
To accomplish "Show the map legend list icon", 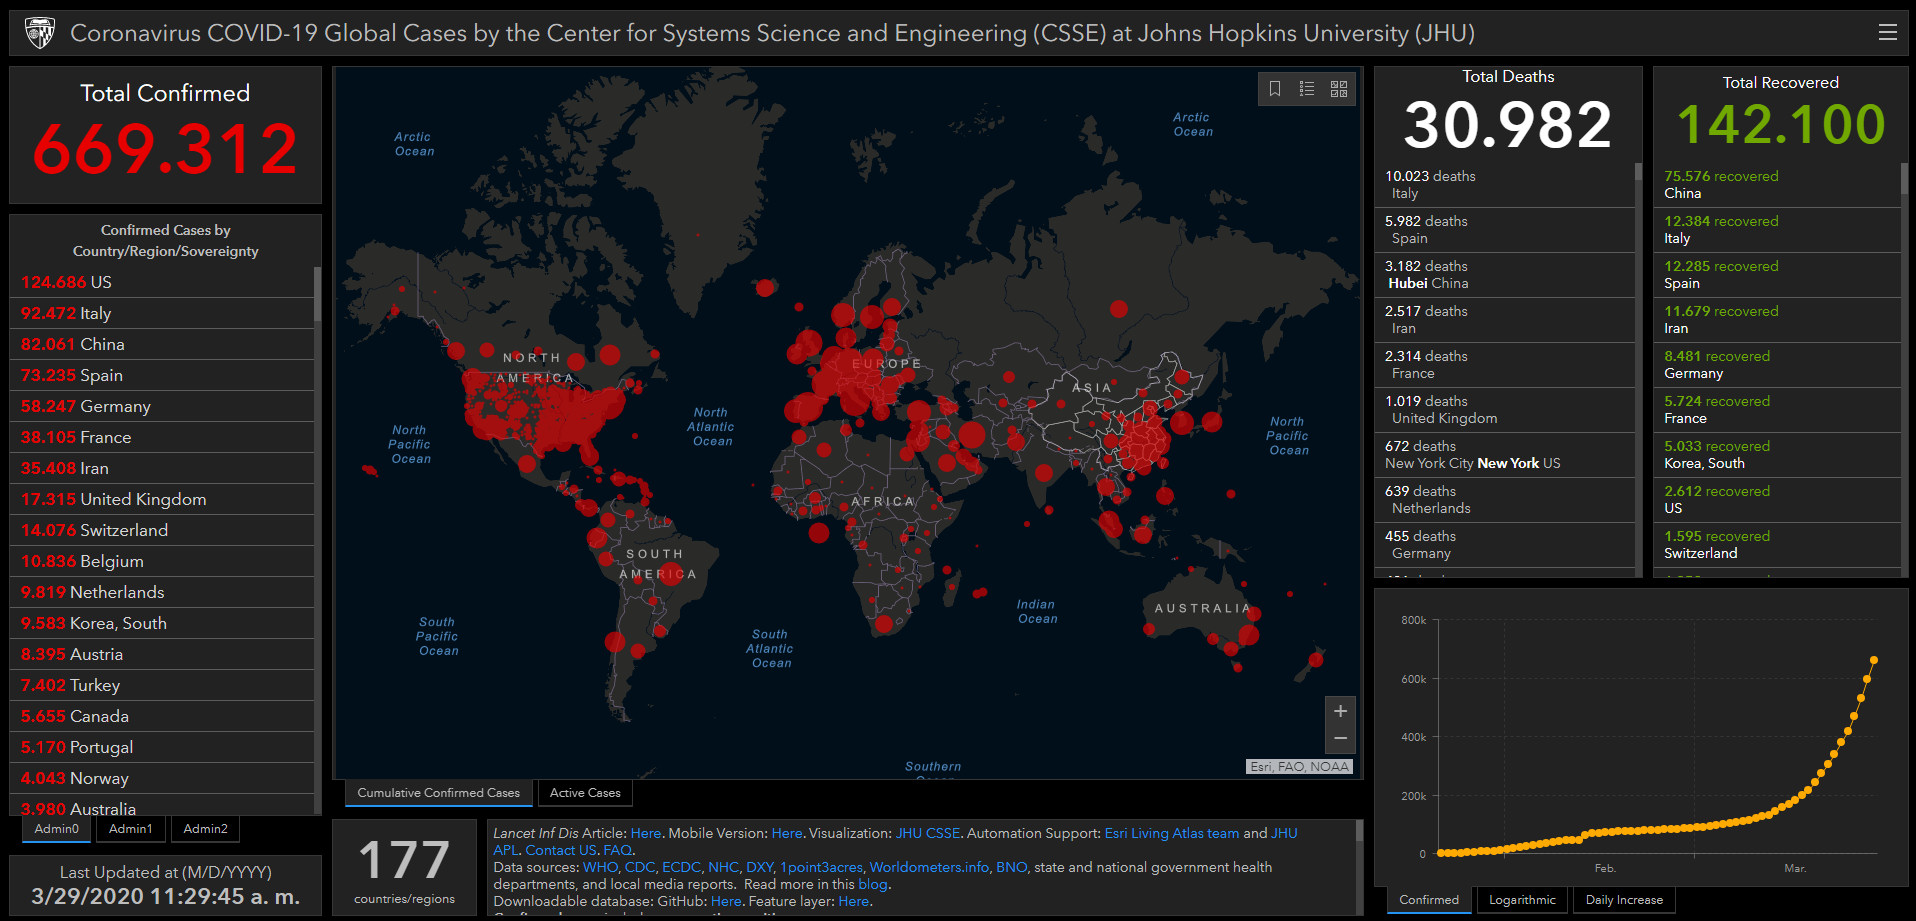I will [x=1307, y=89].
